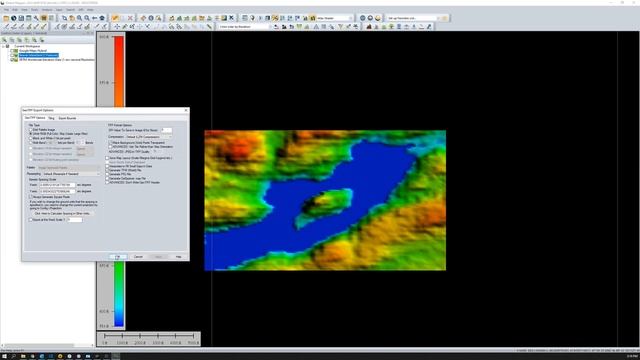Click the lightbulb hill shading icon
This screenshot has height=360, width=640.
[x=252, y=18]
